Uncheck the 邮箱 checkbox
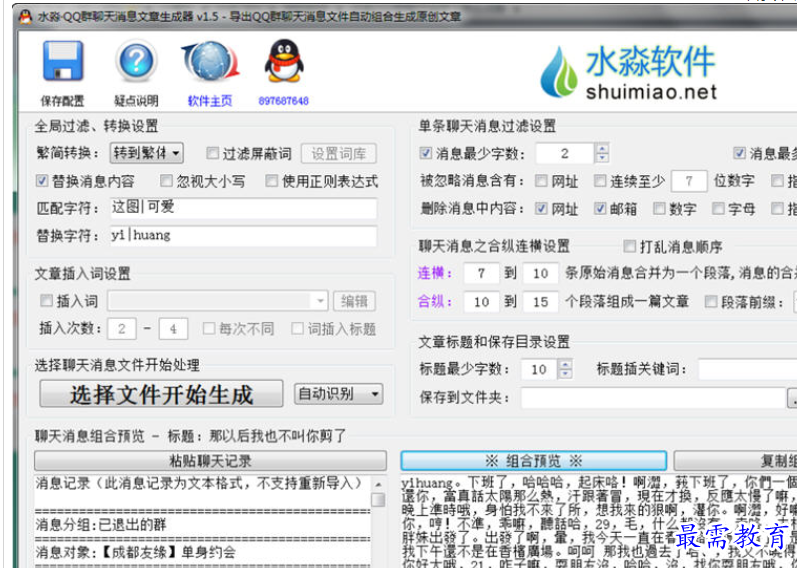Viewport: 797px width, 568px height. tap(600, 208)
